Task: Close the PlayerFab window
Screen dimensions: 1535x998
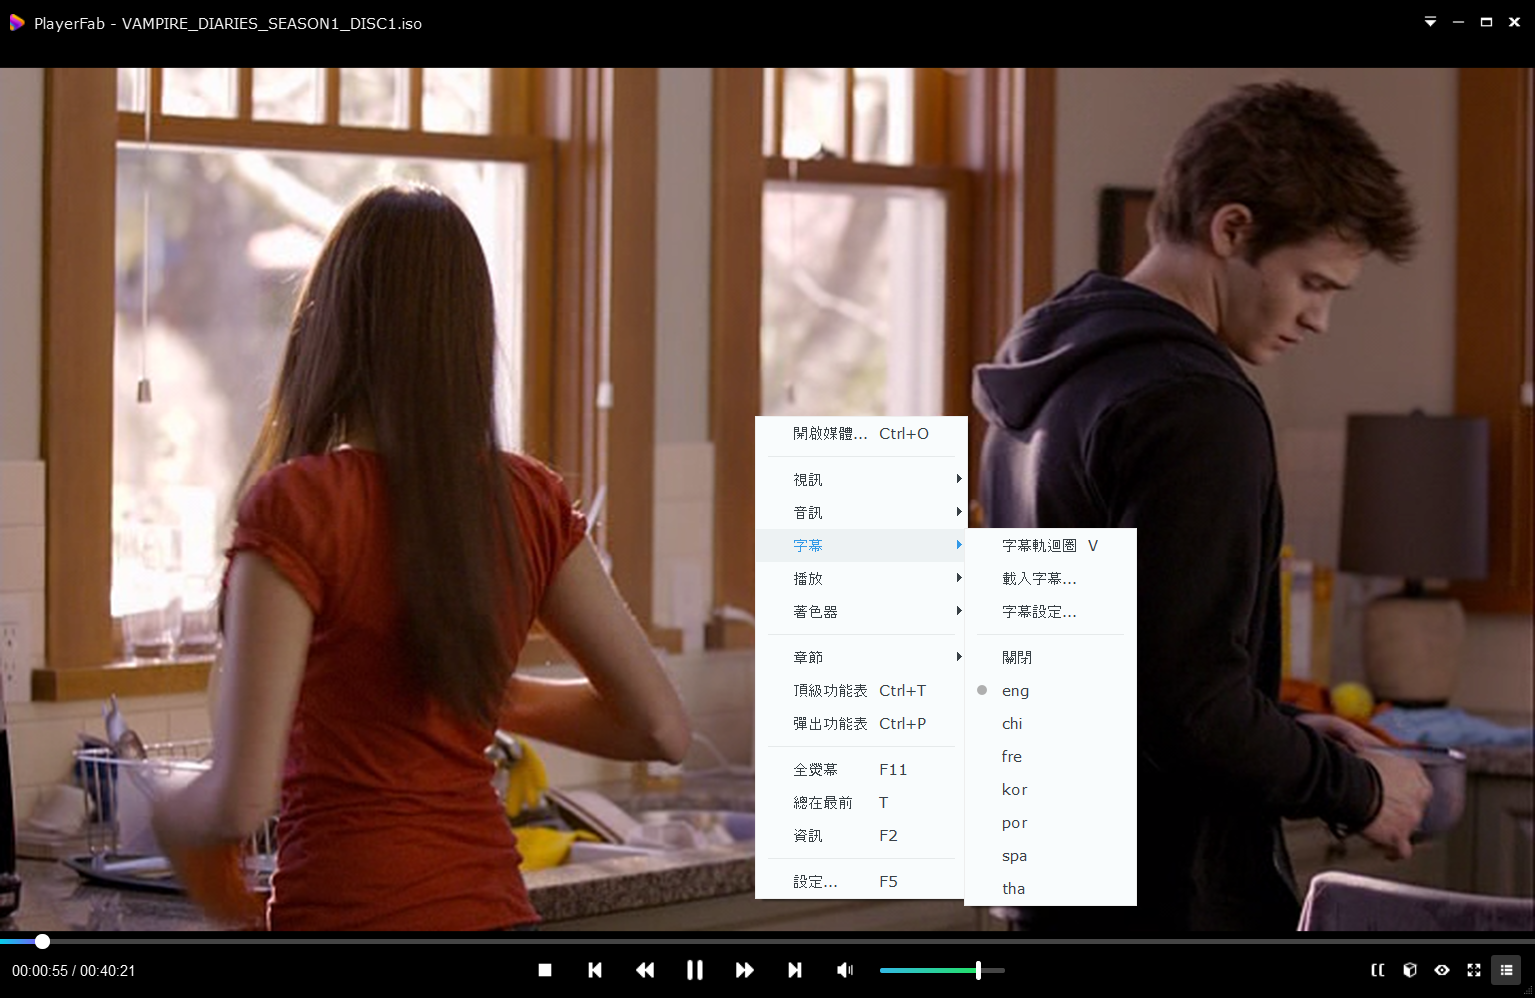Action: (x=1514, y=22)
